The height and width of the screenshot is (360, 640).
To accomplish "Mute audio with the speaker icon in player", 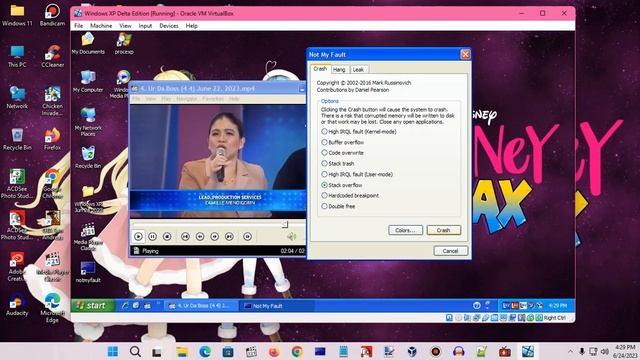I will (291, 236).
